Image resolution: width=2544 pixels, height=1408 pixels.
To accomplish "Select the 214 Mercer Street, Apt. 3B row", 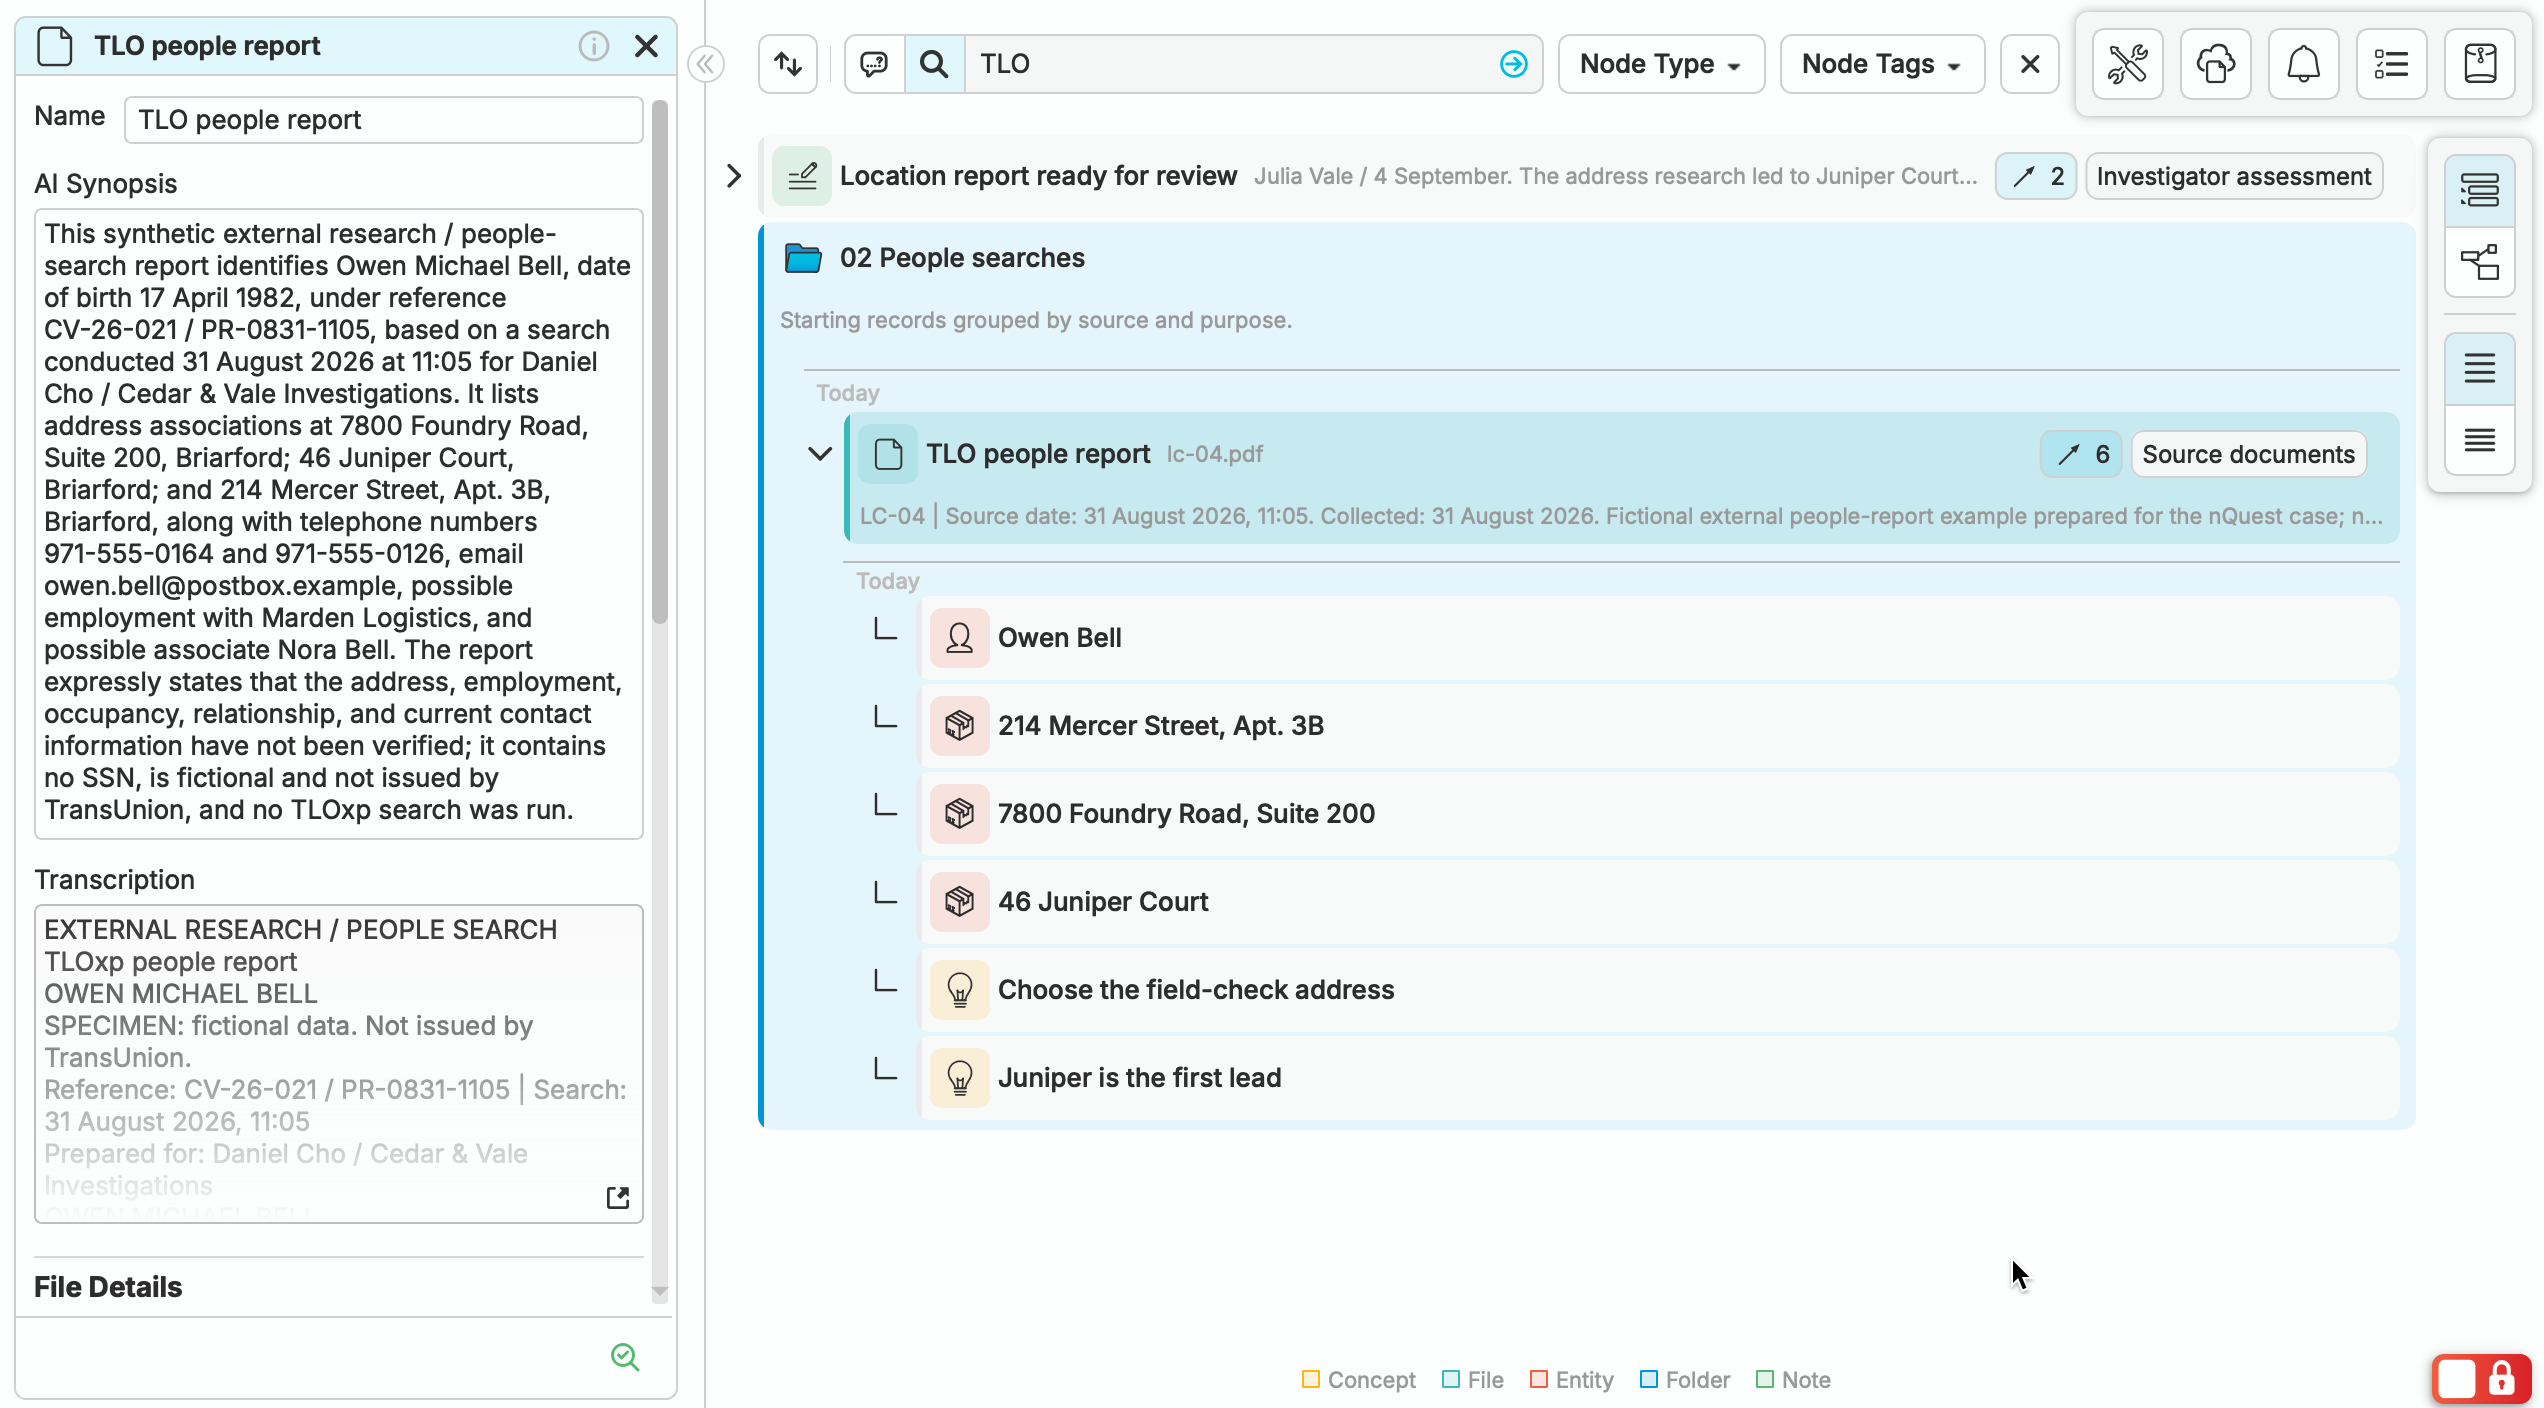I will point(1658,726).
